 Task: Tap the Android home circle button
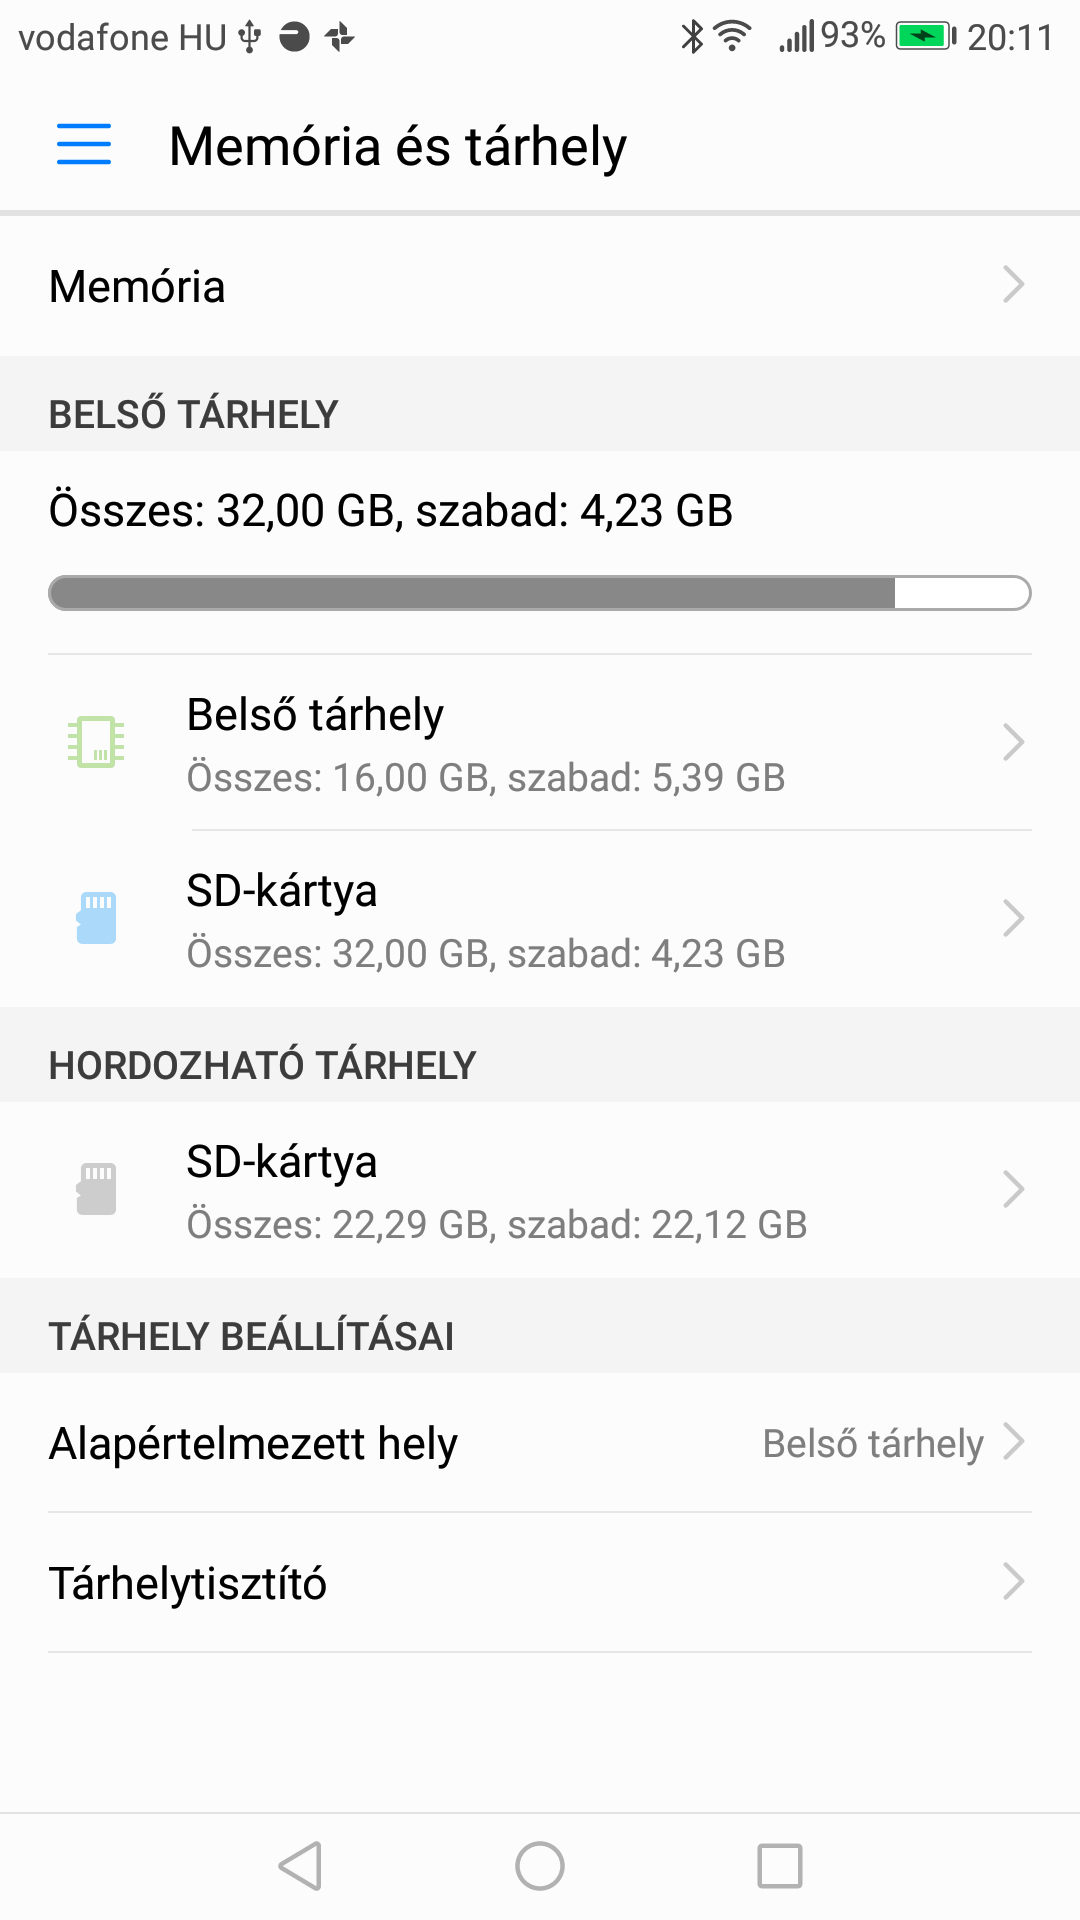click(540, 1866)
